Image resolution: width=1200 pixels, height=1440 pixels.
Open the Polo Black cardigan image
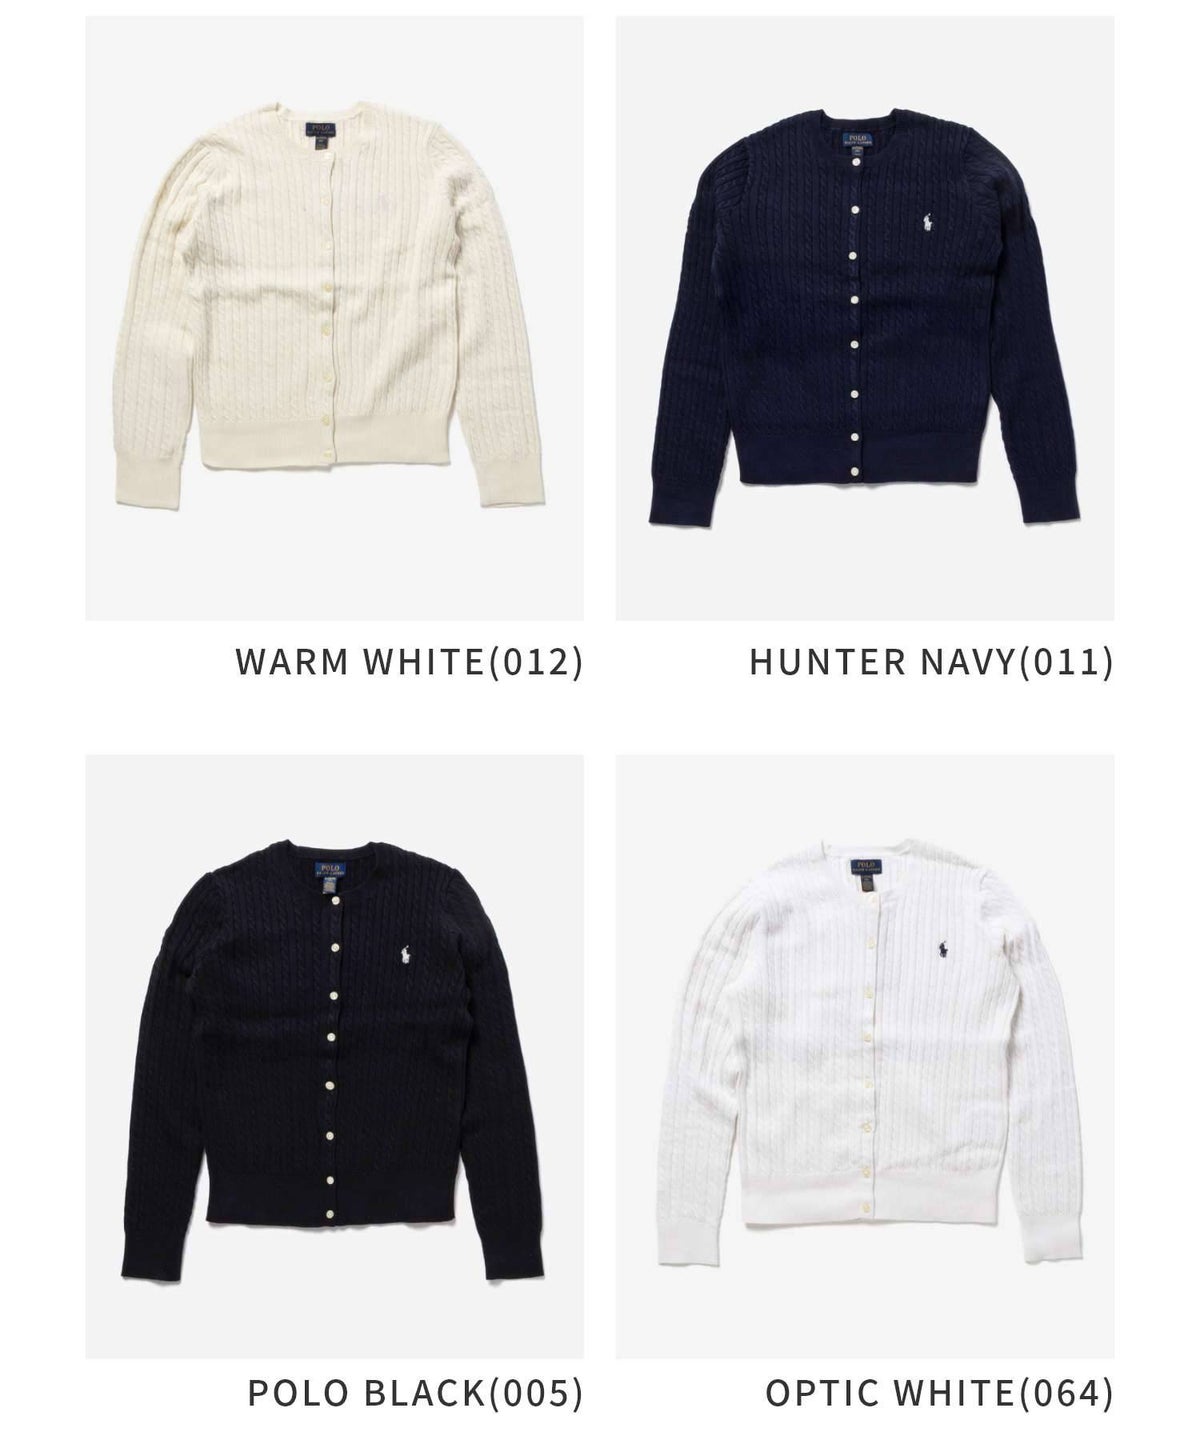[x=334, y=1057]
